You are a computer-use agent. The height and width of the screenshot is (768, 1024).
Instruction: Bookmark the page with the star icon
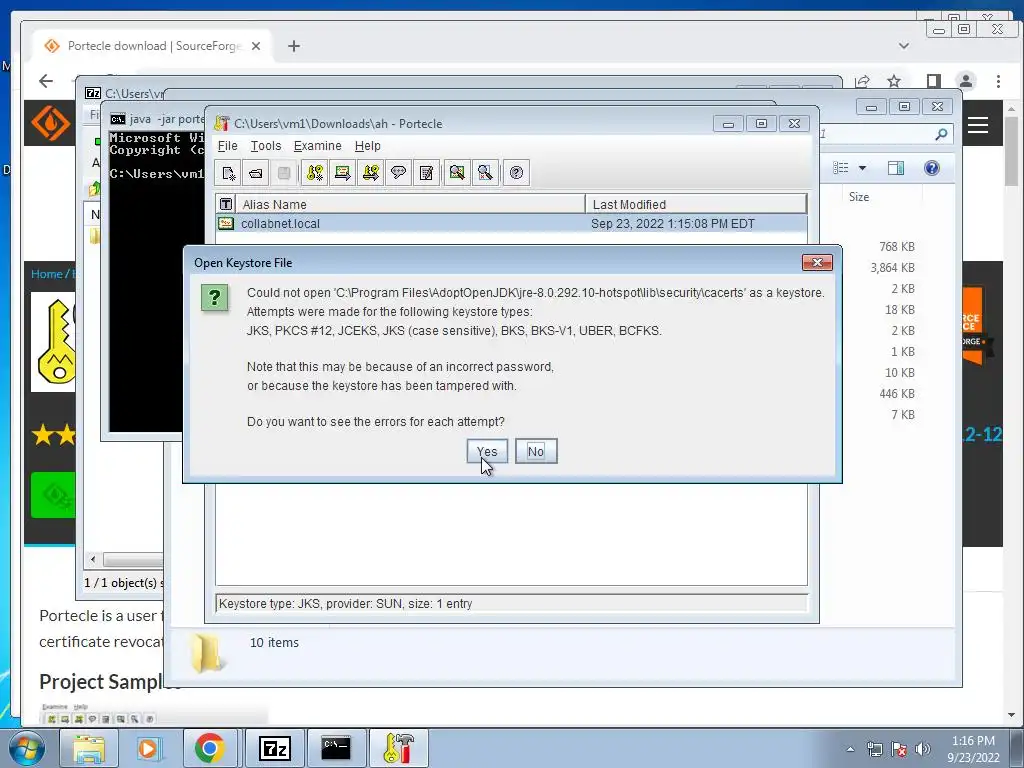click(x=894, y=81)
